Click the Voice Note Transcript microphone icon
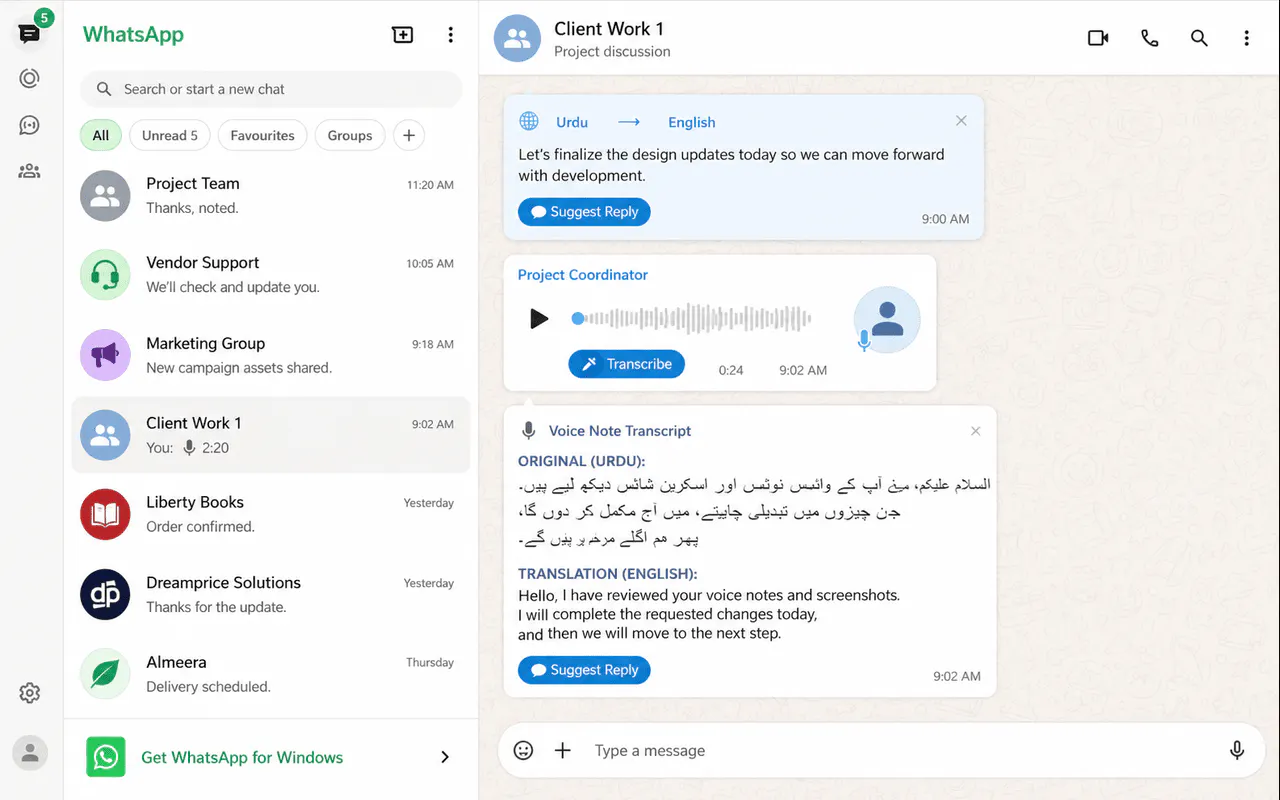 click(x=529, y=431)
